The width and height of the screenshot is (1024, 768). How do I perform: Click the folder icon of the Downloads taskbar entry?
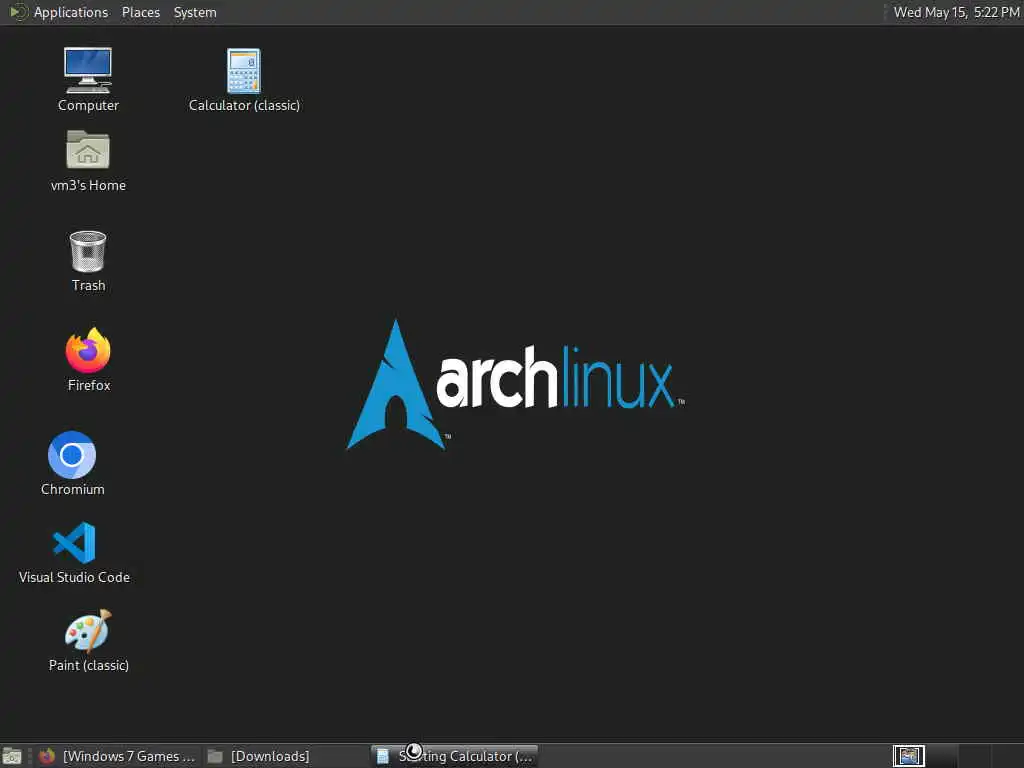click(215, 756)
